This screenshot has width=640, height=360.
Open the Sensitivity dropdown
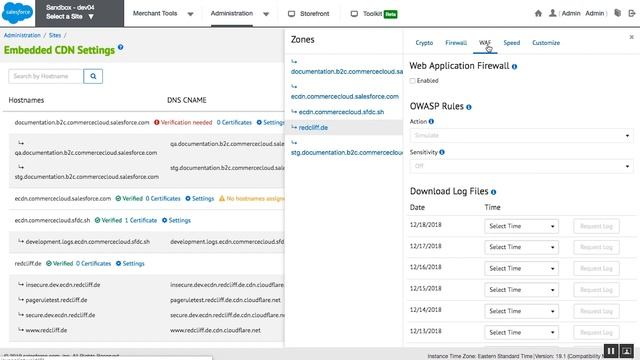[521, 166]
